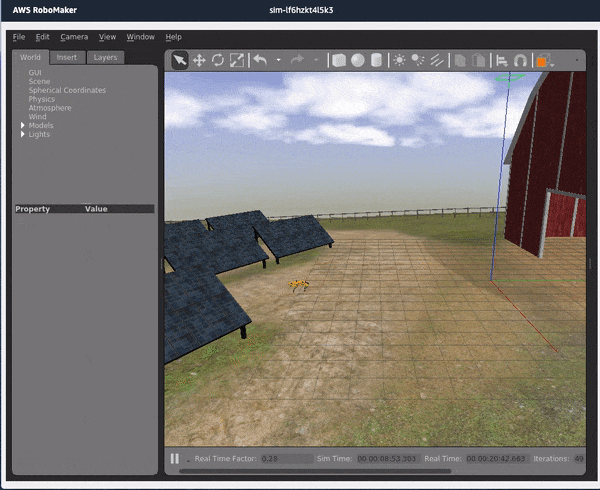
Task: Open the redo history dropdown arrow
Action: pos(316,60)
